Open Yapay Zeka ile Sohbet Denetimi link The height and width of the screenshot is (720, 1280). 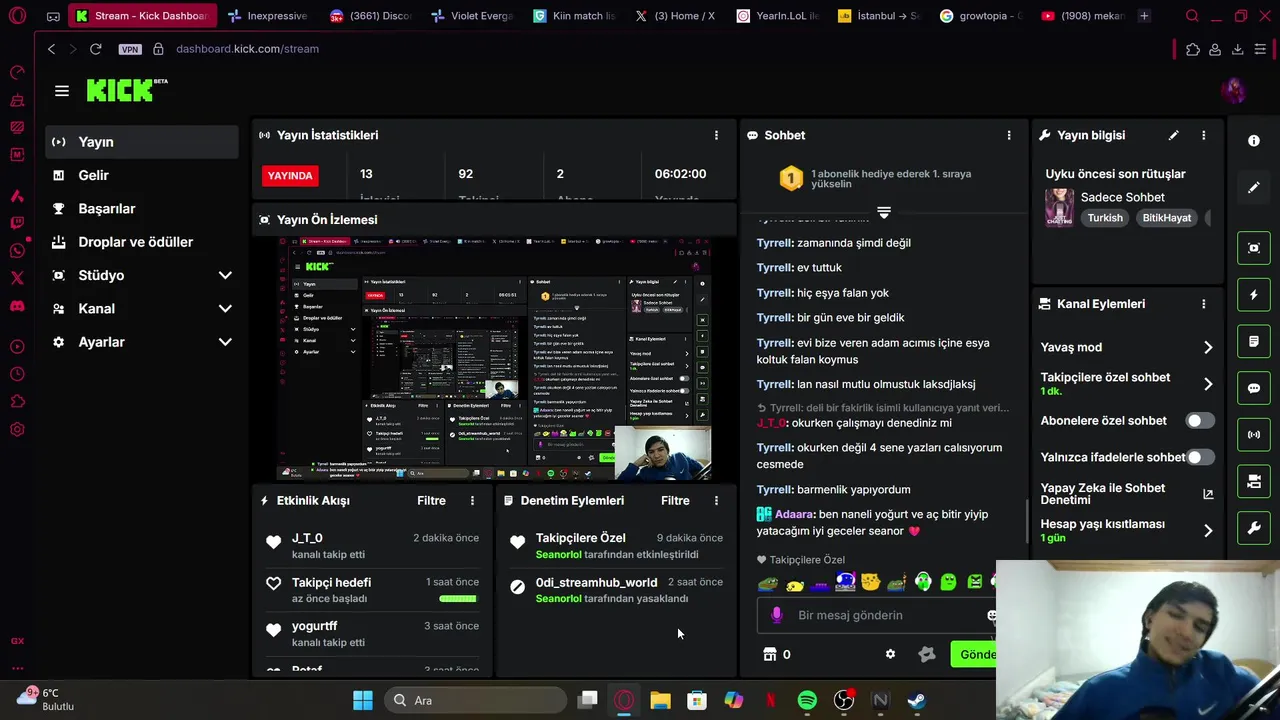[1126, 494]
